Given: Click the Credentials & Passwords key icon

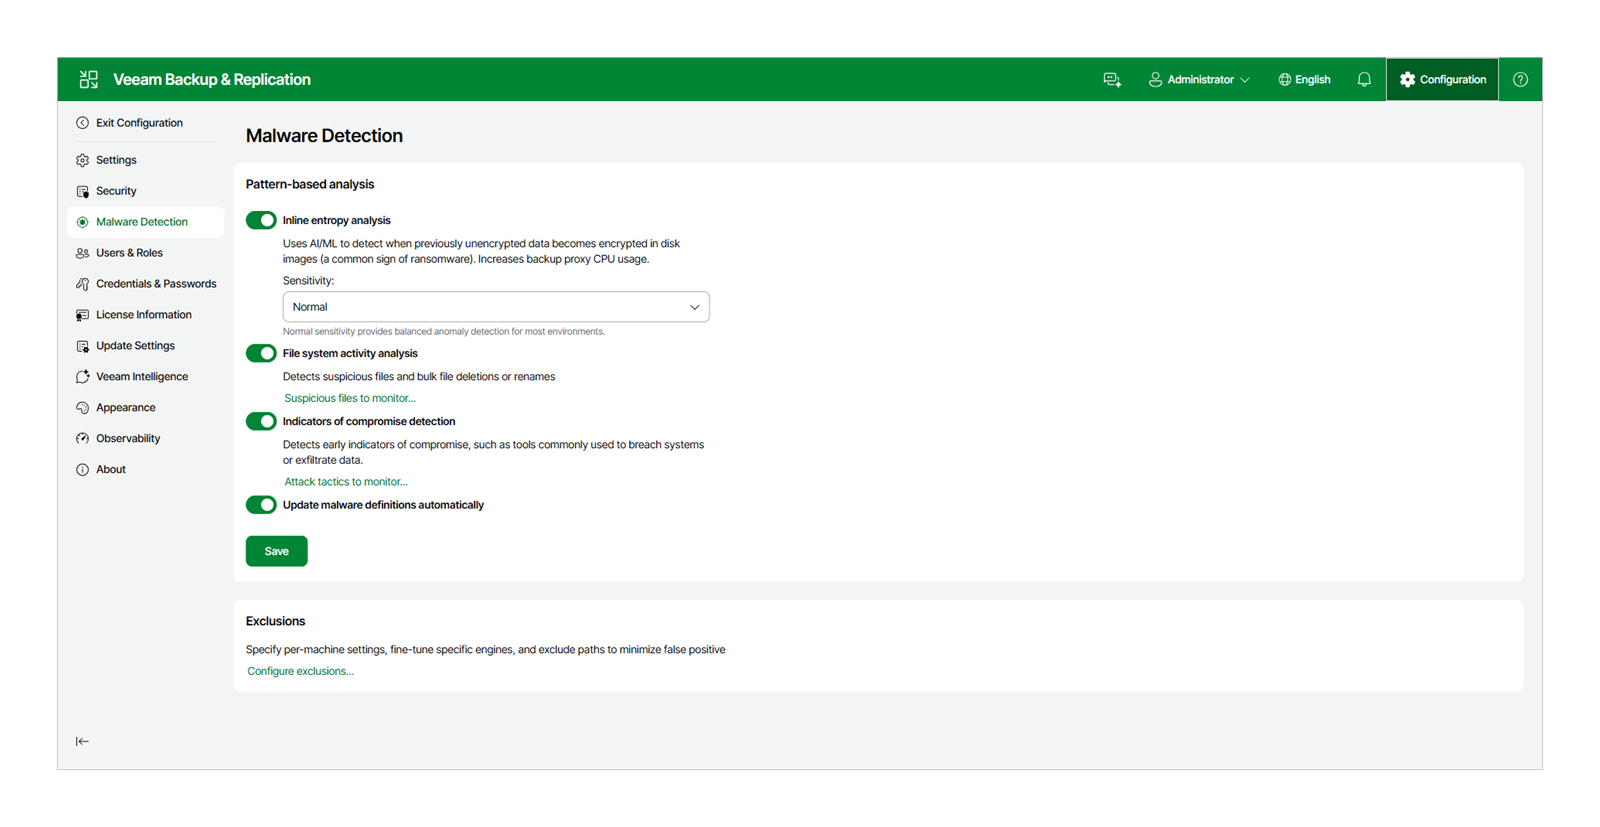Looking at the screenshot, I should point(82,284).
